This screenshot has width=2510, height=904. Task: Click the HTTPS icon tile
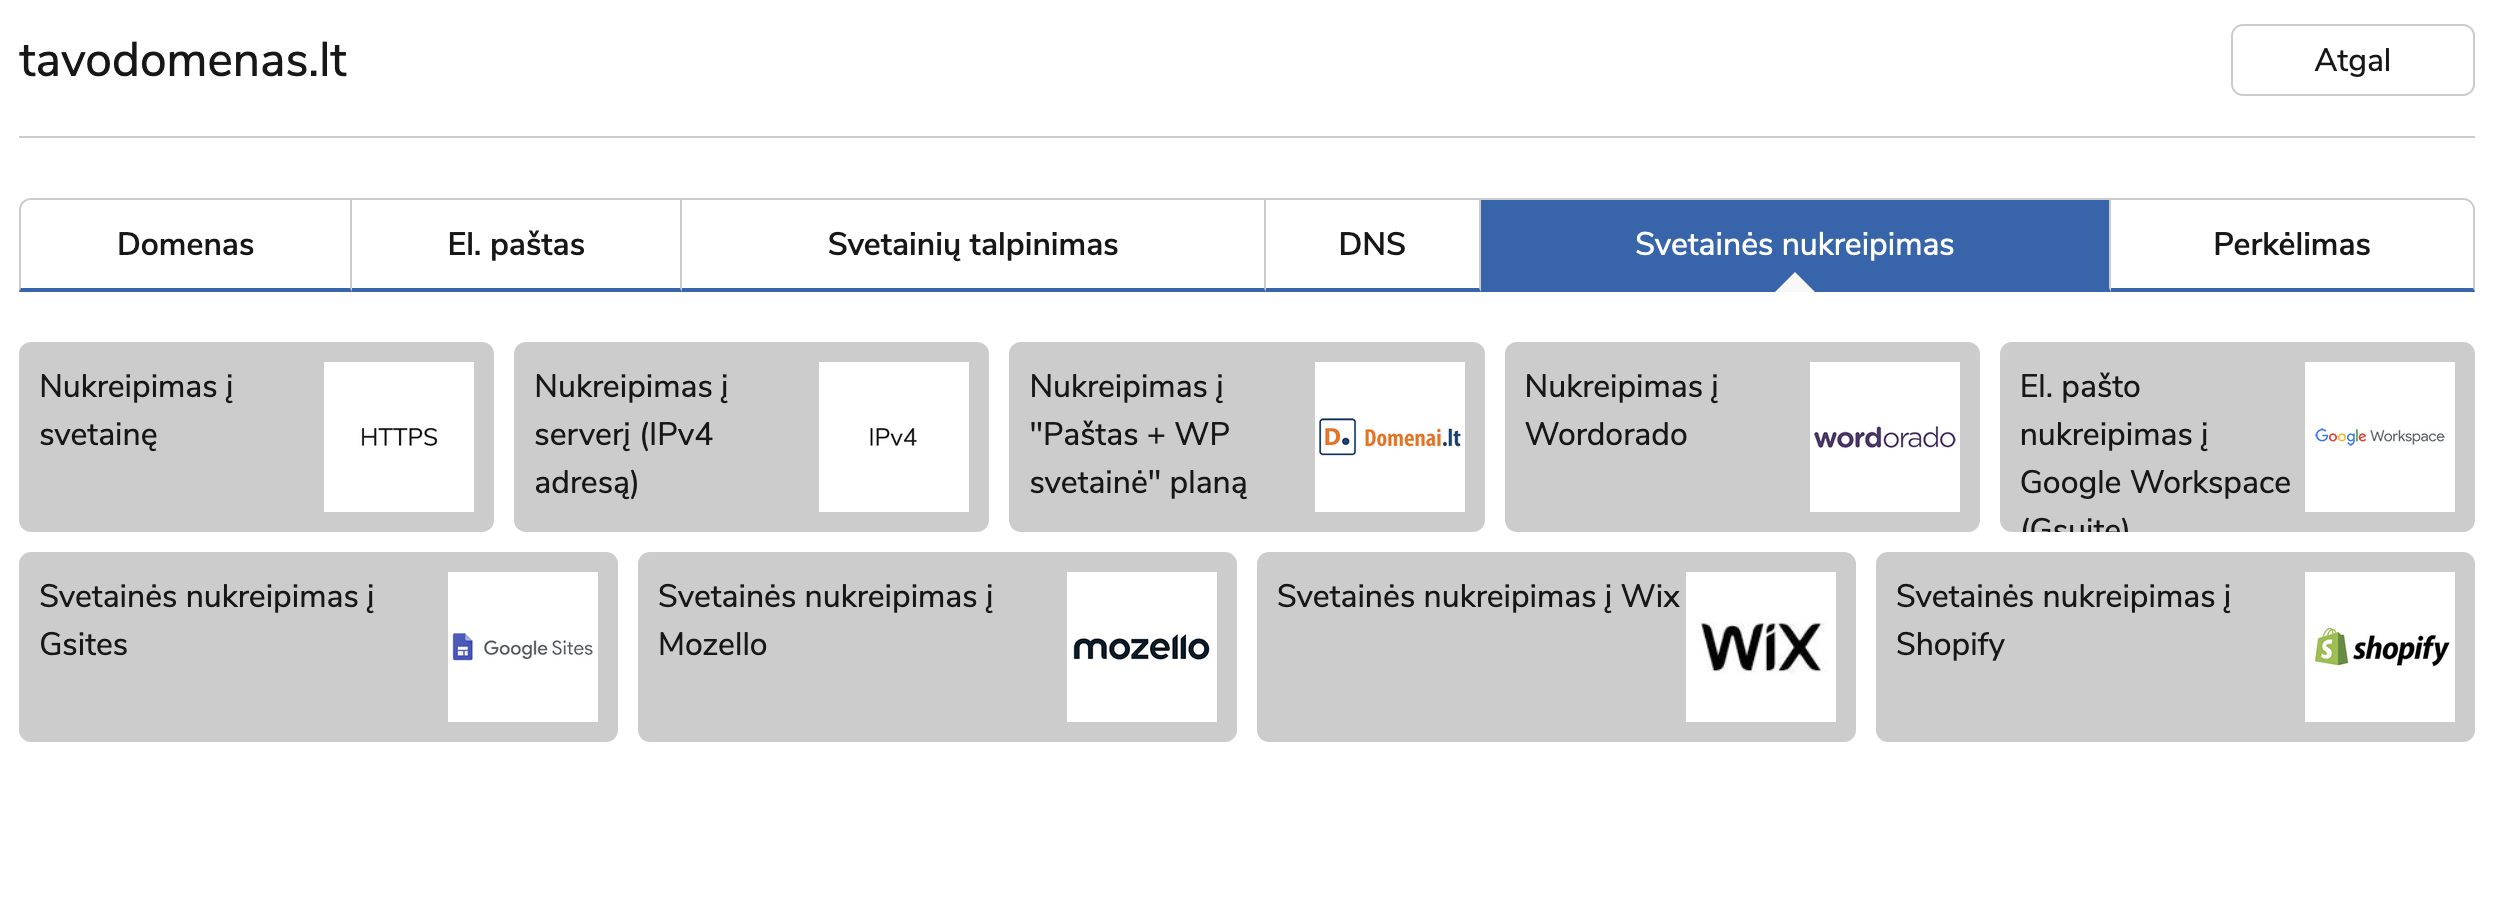click(x=398, y=437)
